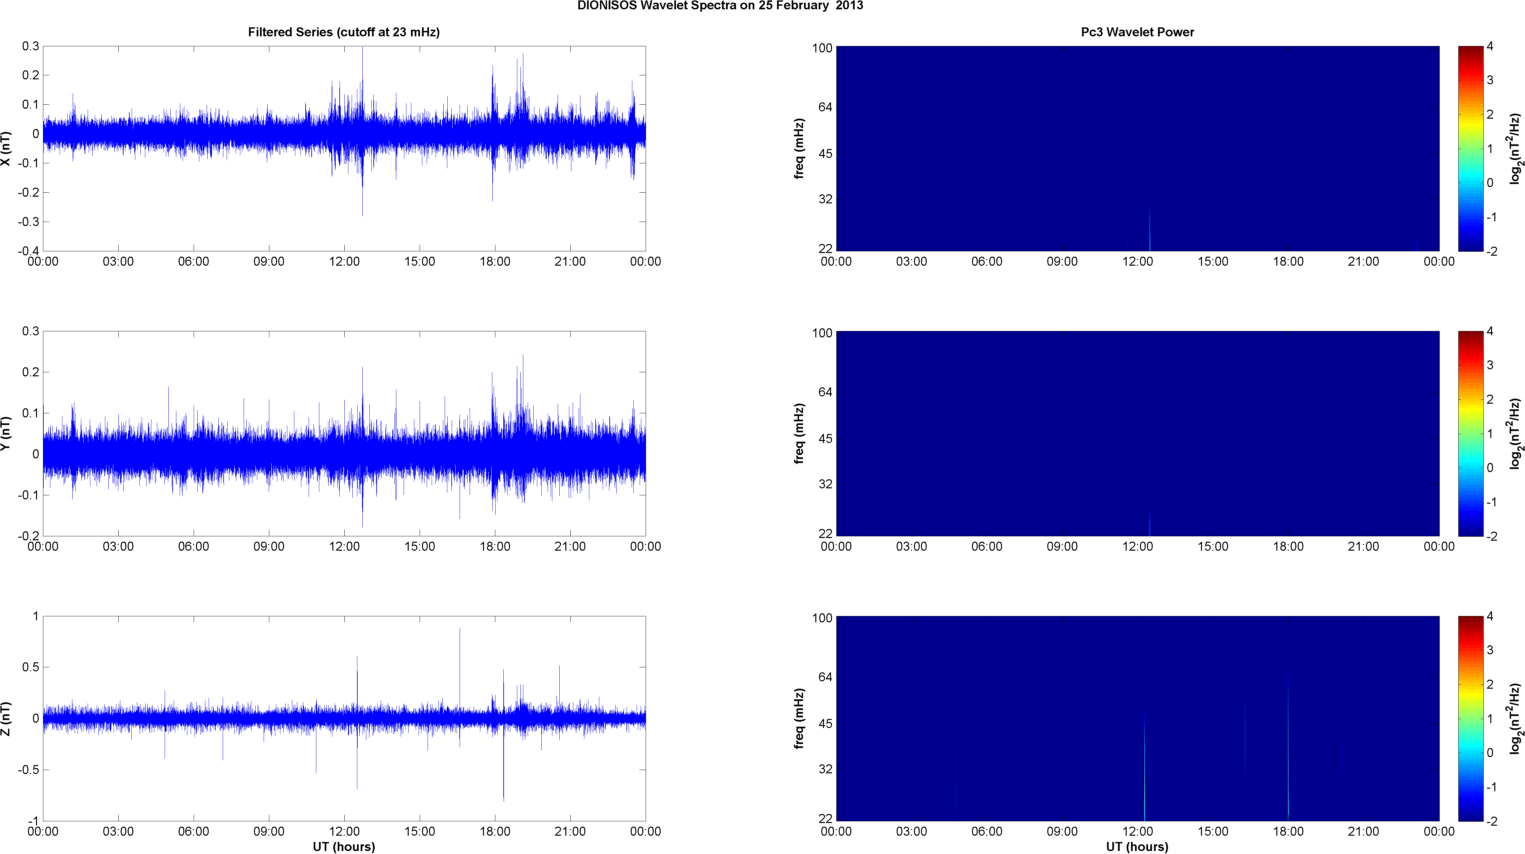Click the freq (mHz) label of top spectrogram

pyautogui.click(x=800, y=148)
